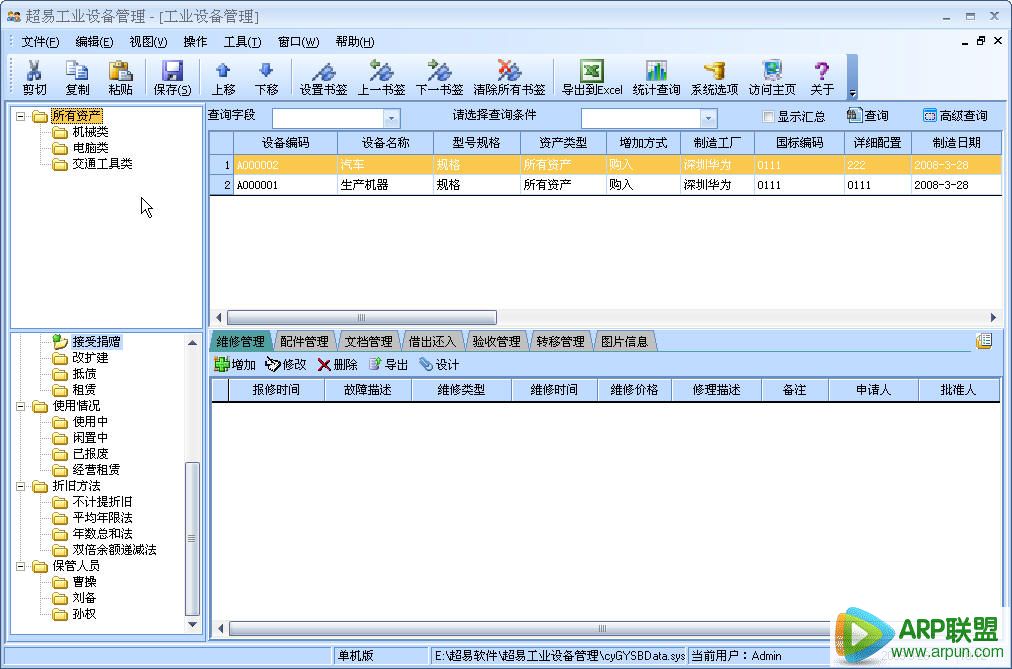Paste content with 粘贴 toolbar icon
The image size is (1012, 669).
click(x=119, y=76)
